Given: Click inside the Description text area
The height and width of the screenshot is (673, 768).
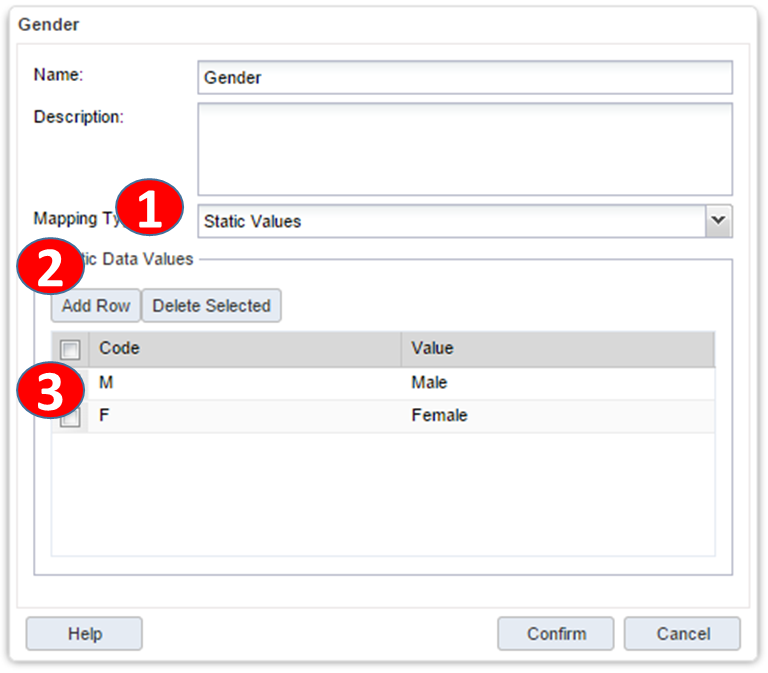Looking at the screenshot, I should [465, 148].
